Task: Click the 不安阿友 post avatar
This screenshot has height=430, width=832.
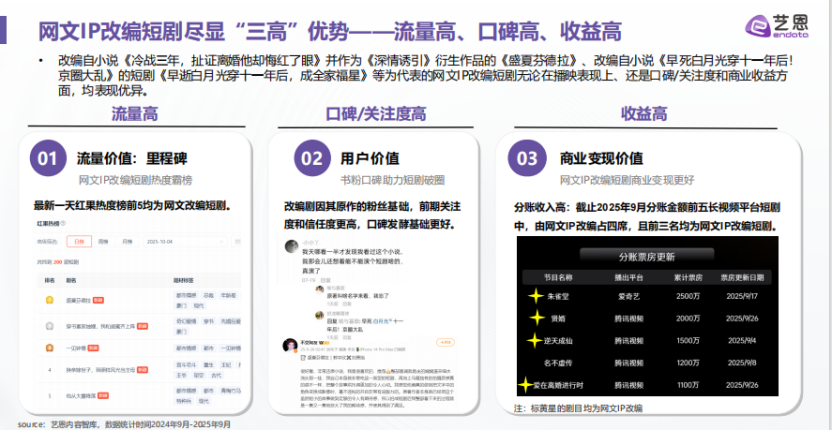Action: coord(290,346)
